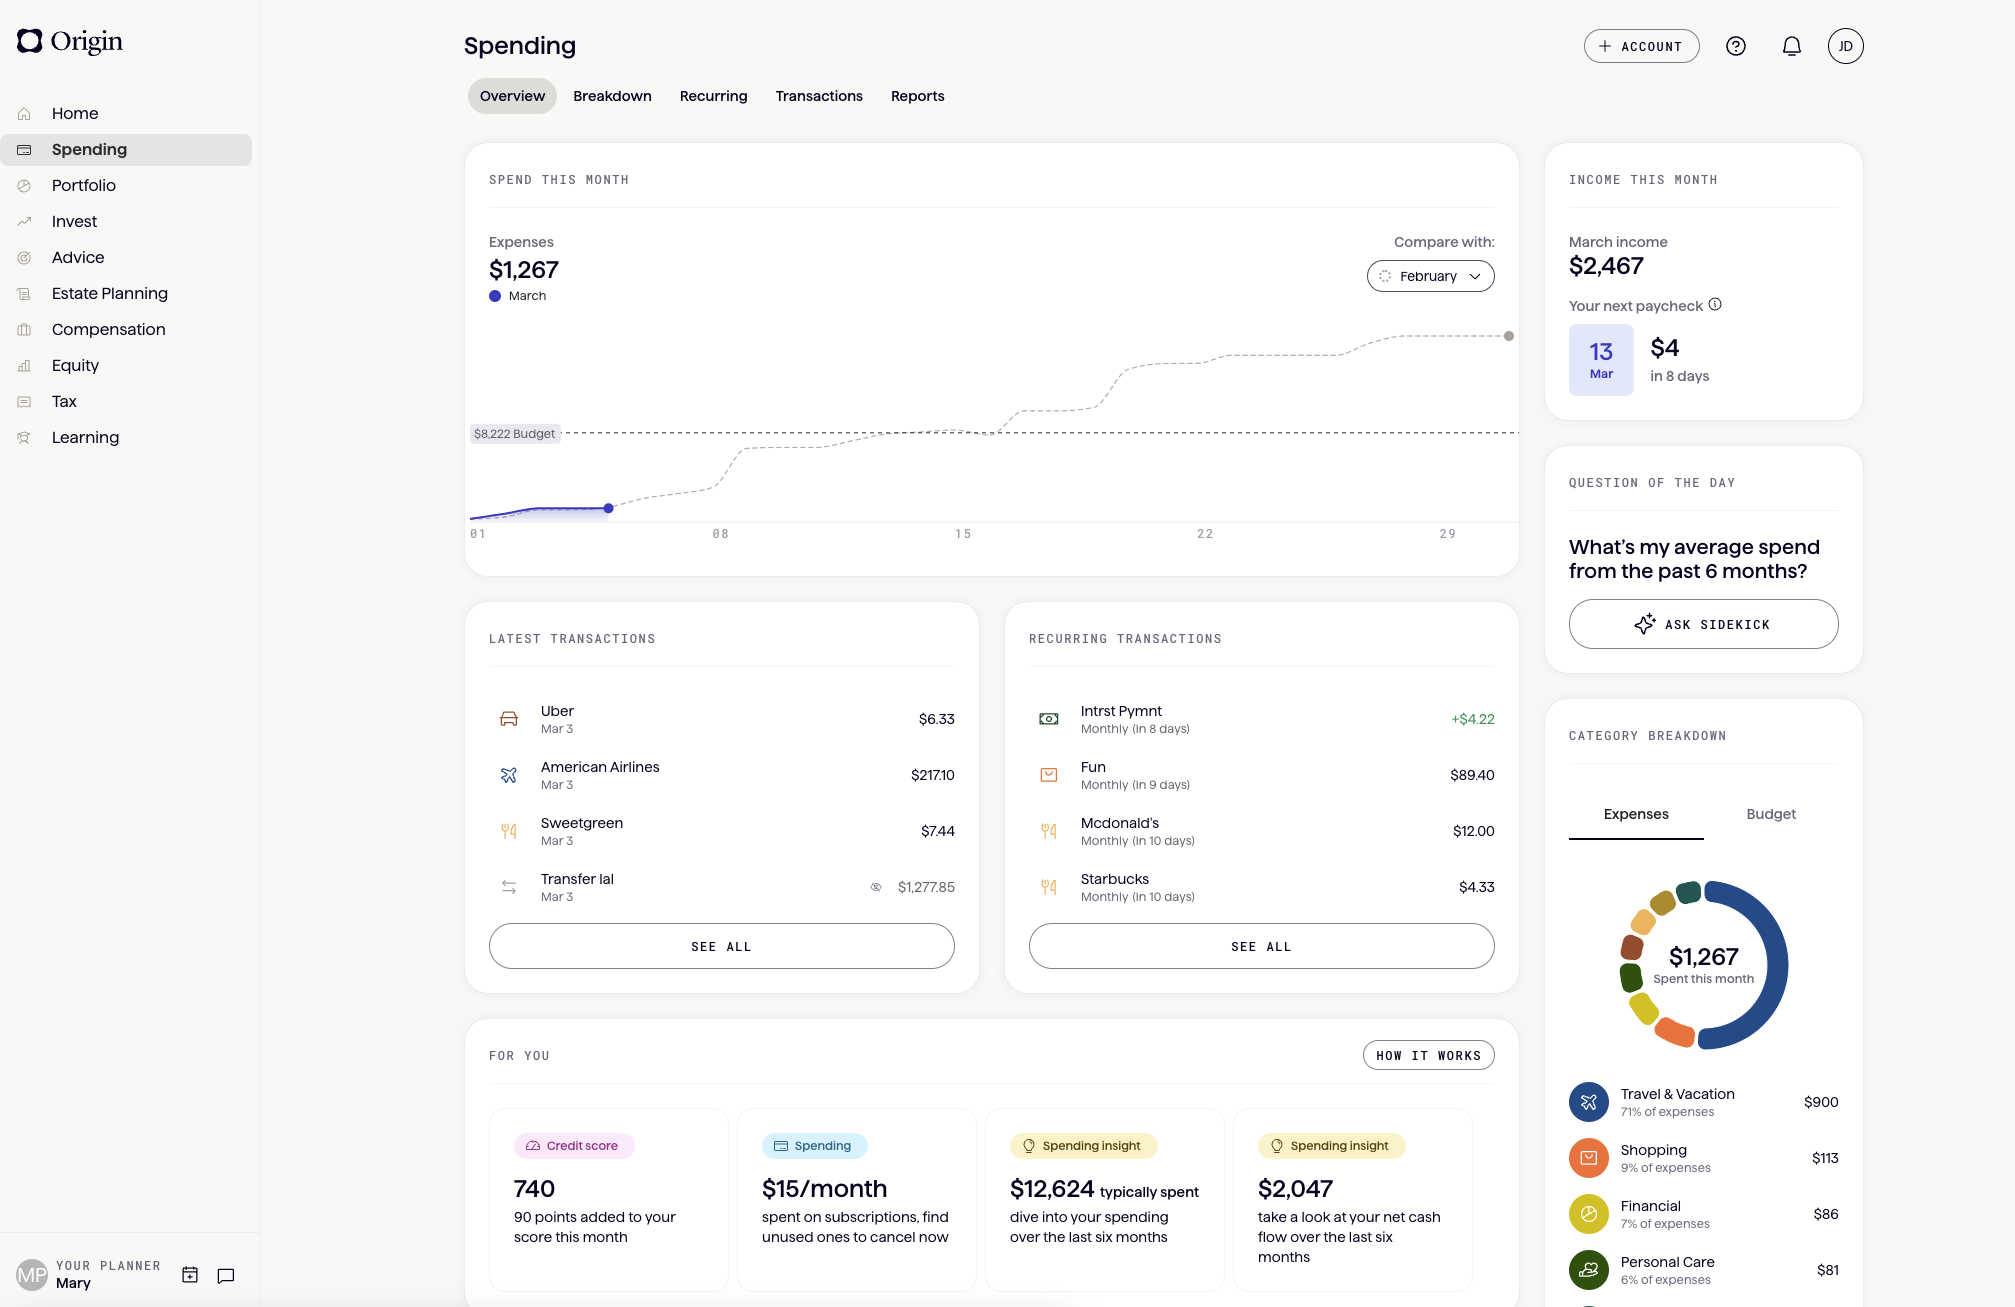
Task: Open the February compare dropdown
Action: tap(1430, 276)
